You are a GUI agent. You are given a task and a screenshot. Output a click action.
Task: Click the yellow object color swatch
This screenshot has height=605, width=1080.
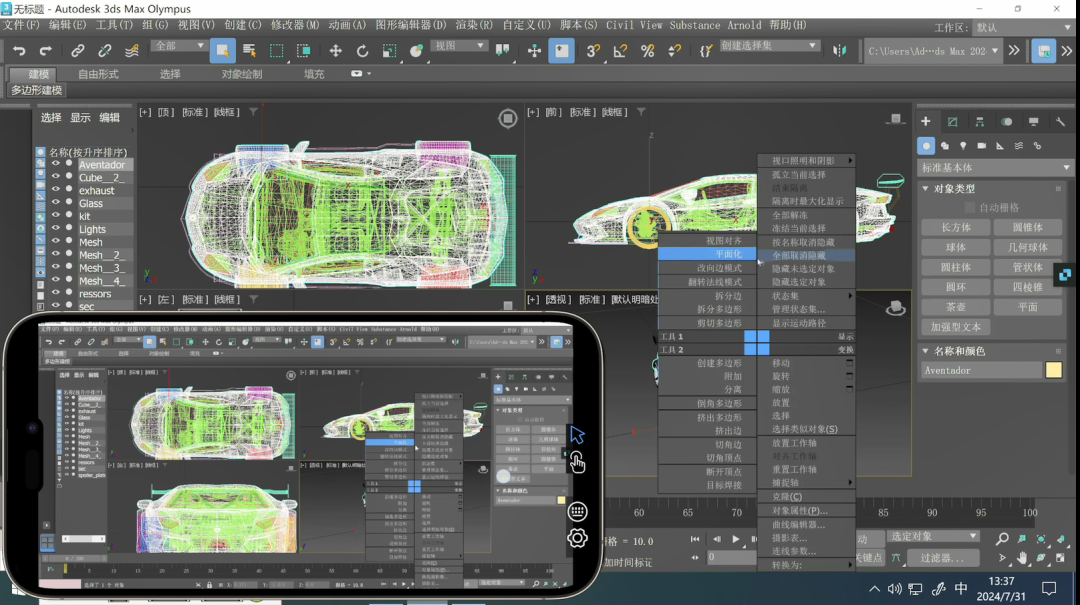[1053, 370]
